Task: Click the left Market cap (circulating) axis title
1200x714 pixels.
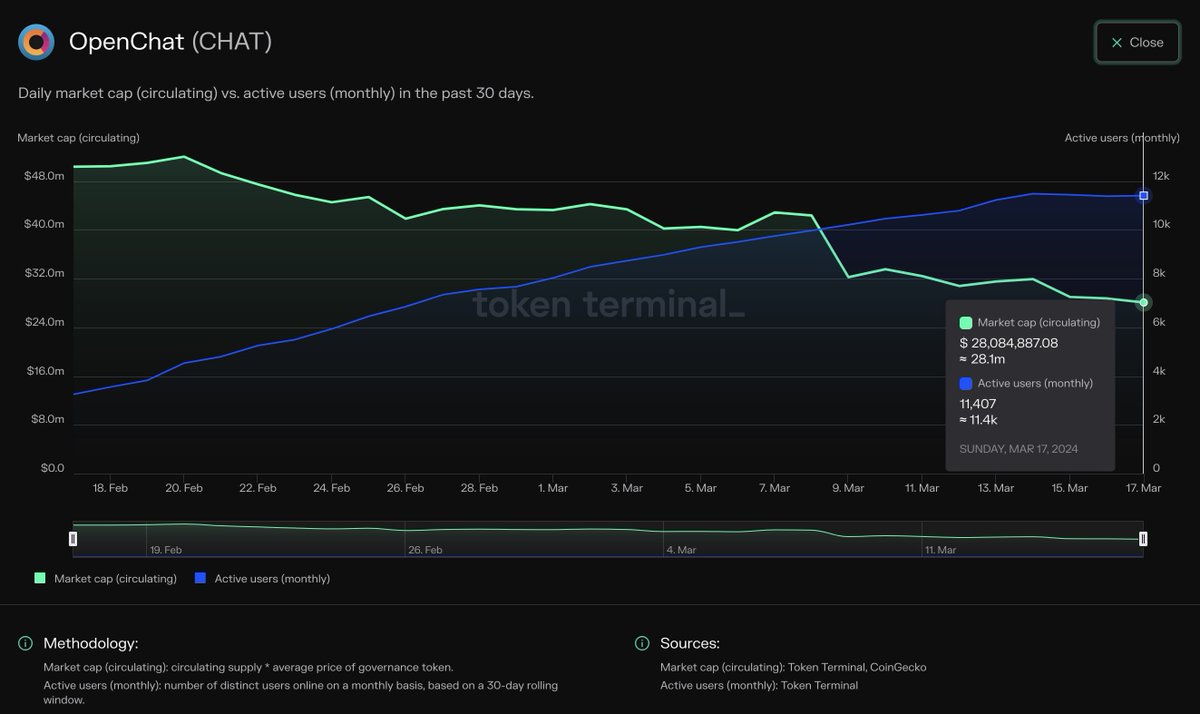Action: click(78, 138)
